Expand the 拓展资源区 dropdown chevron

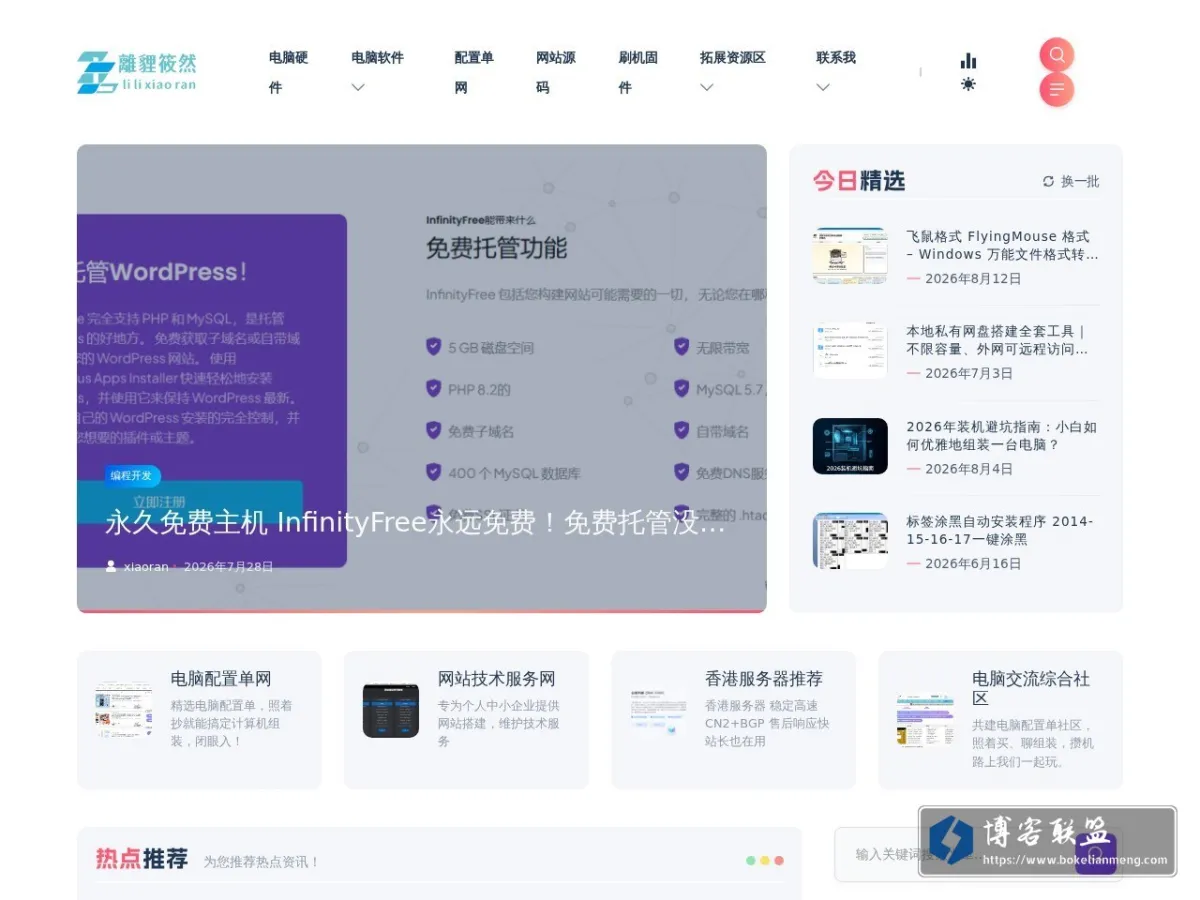707,87
